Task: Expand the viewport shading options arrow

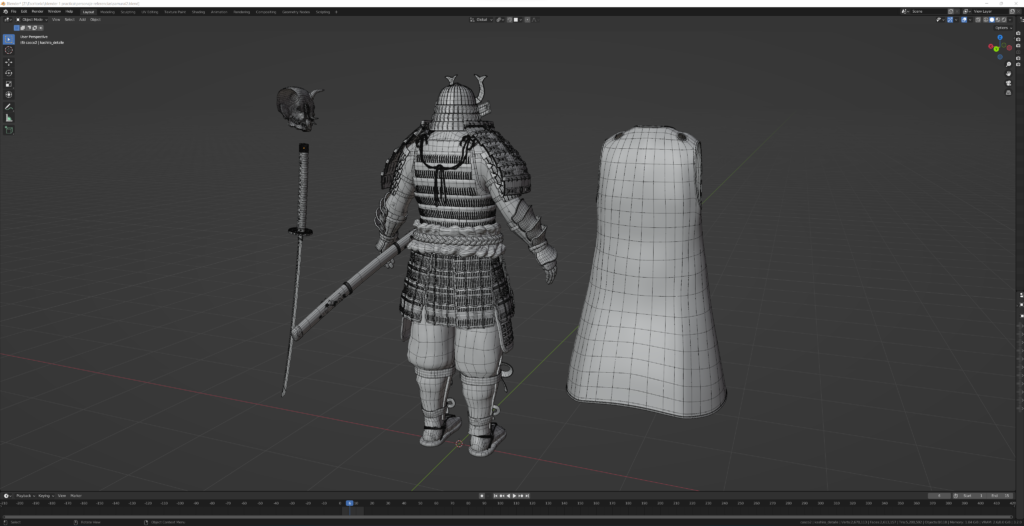Action: [1010, 20]
